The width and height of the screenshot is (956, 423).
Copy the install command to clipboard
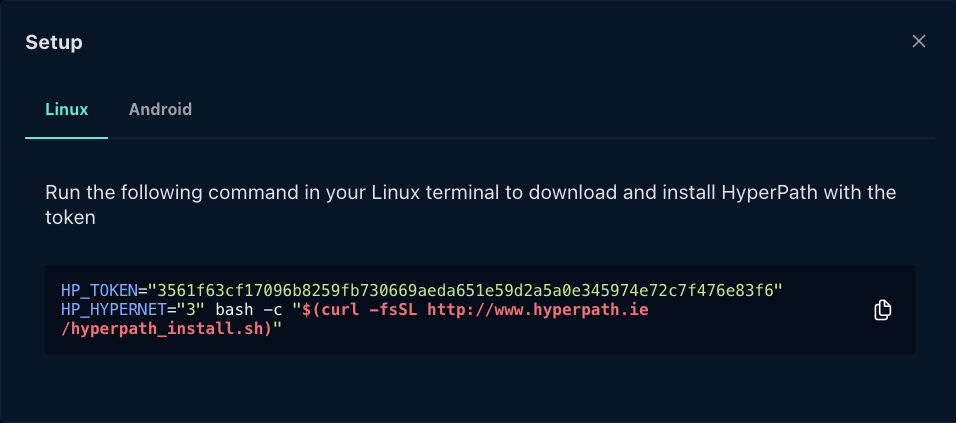[882, 310]
